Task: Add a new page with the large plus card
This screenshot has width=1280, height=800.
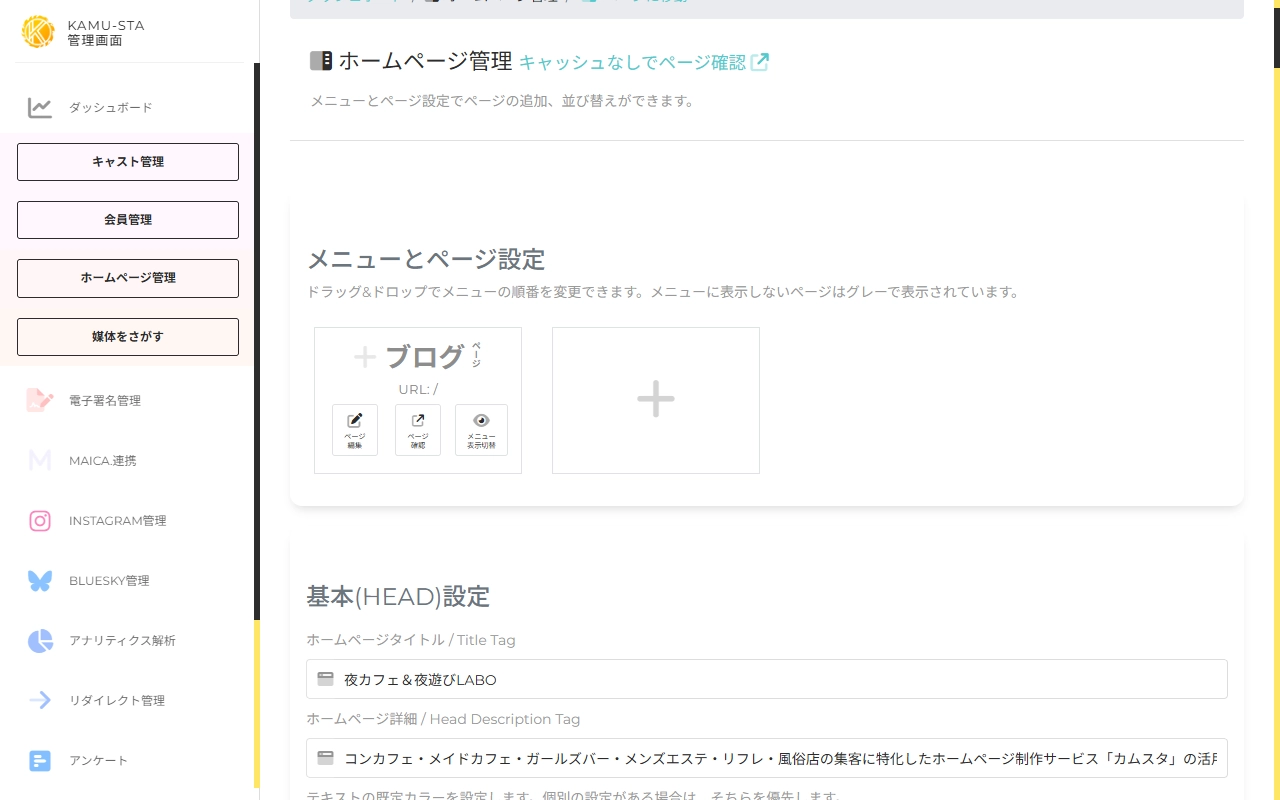Action: click(x=656, y=400)
